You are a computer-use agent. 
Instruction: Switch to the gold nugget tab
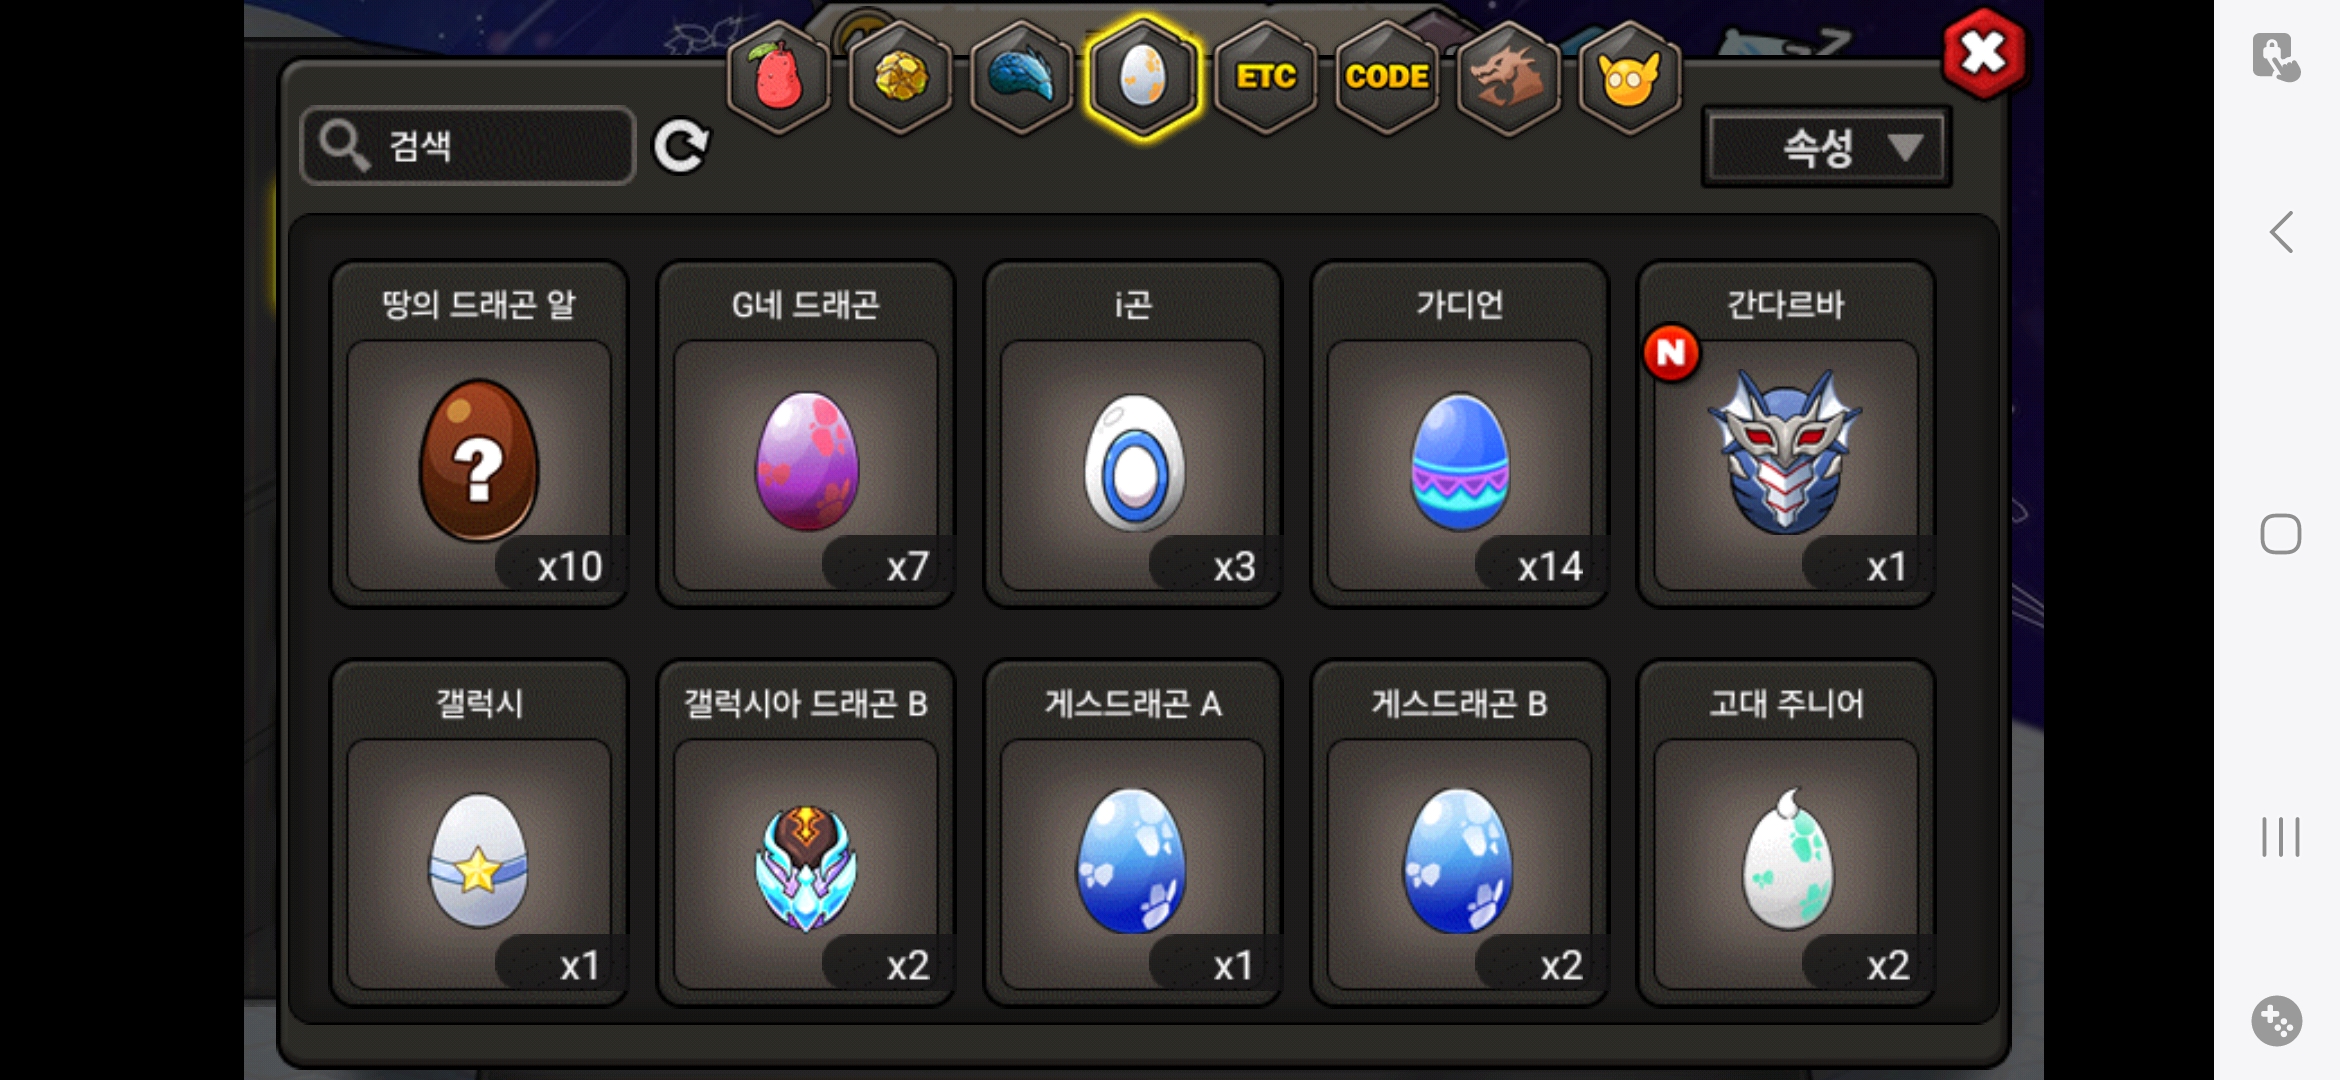[899, 77]
